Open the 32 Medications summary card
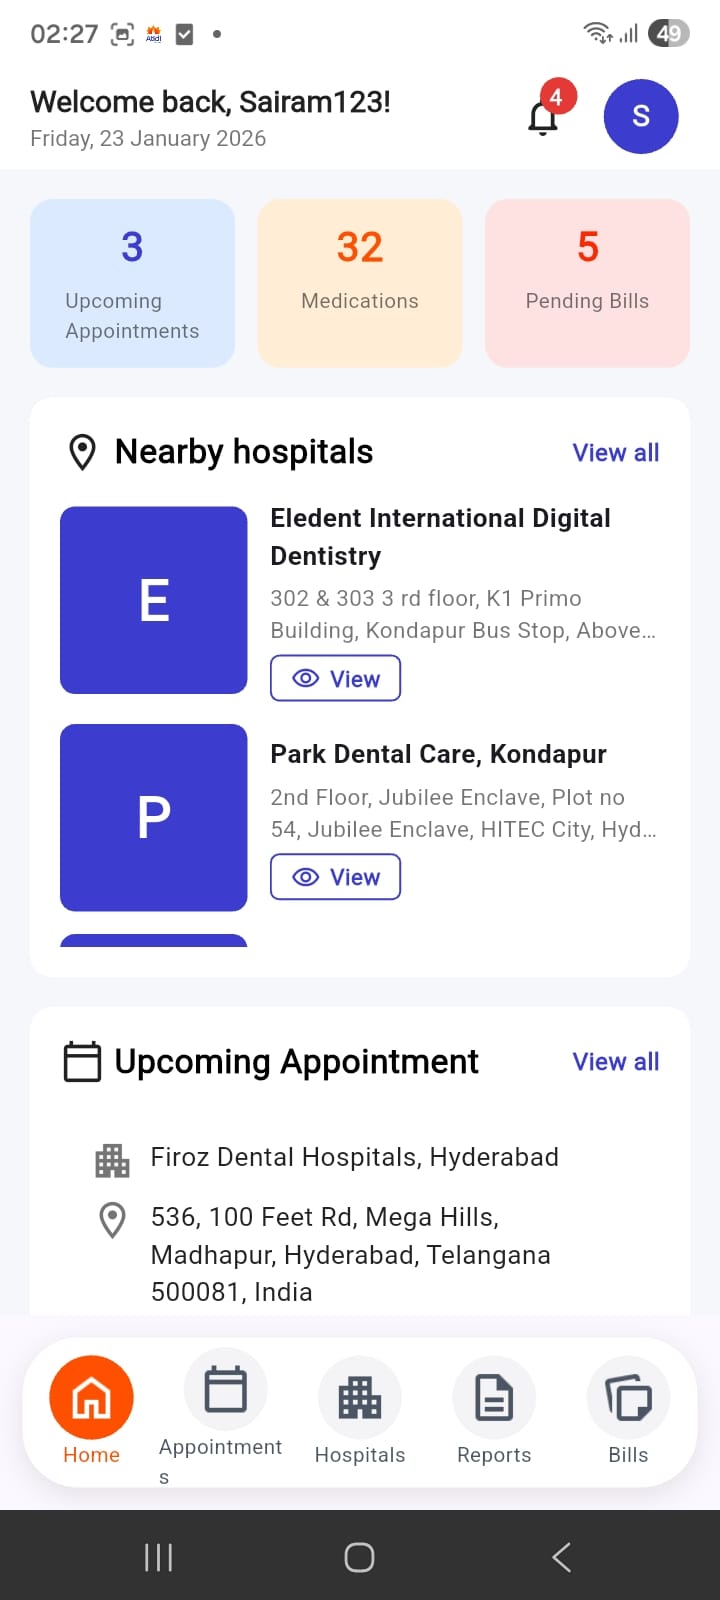 tap(360, 283)
